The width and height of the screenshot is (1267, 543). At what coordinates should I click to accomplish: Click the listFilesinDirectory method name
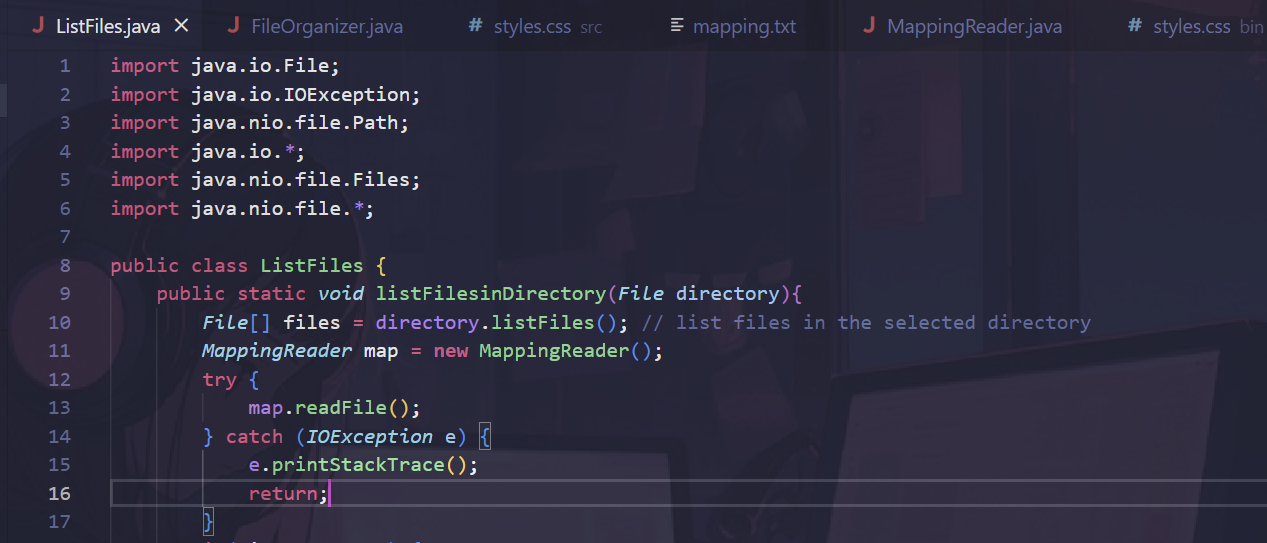pyautogui.click(x=491, y=294)
